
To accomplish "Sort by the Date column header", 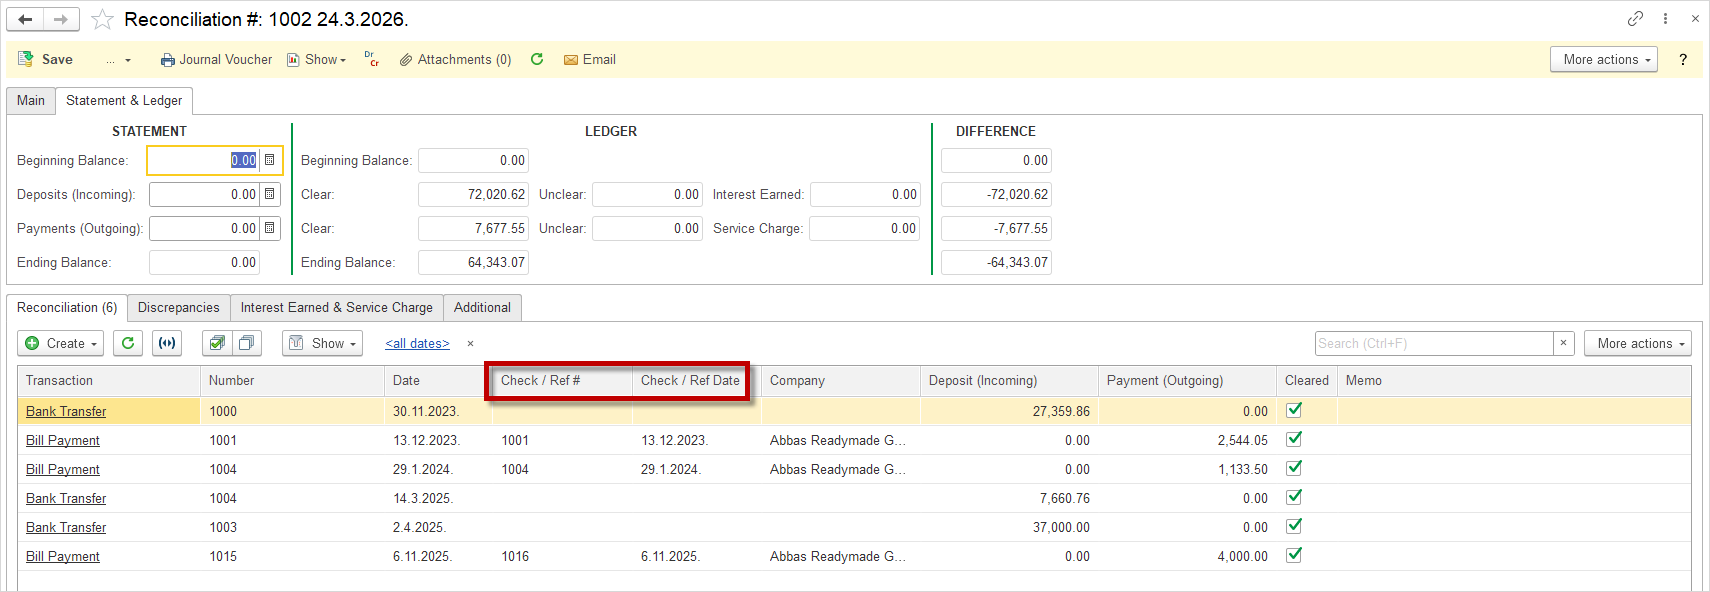I will (x=438, y=380).
